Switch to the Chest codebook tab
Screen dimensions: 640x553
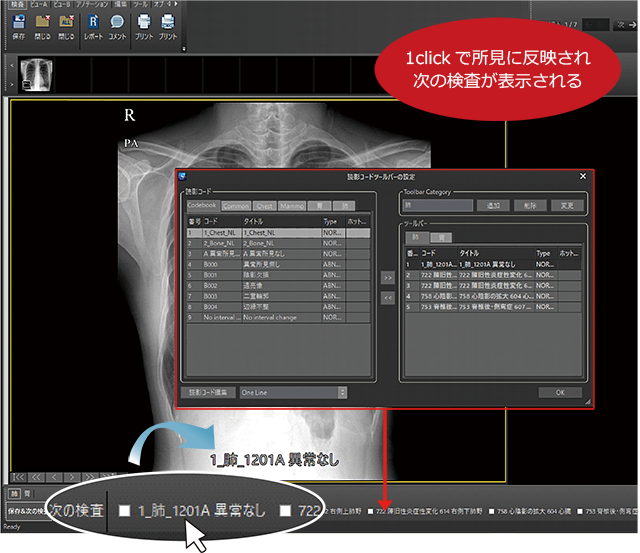pos(265,205)
